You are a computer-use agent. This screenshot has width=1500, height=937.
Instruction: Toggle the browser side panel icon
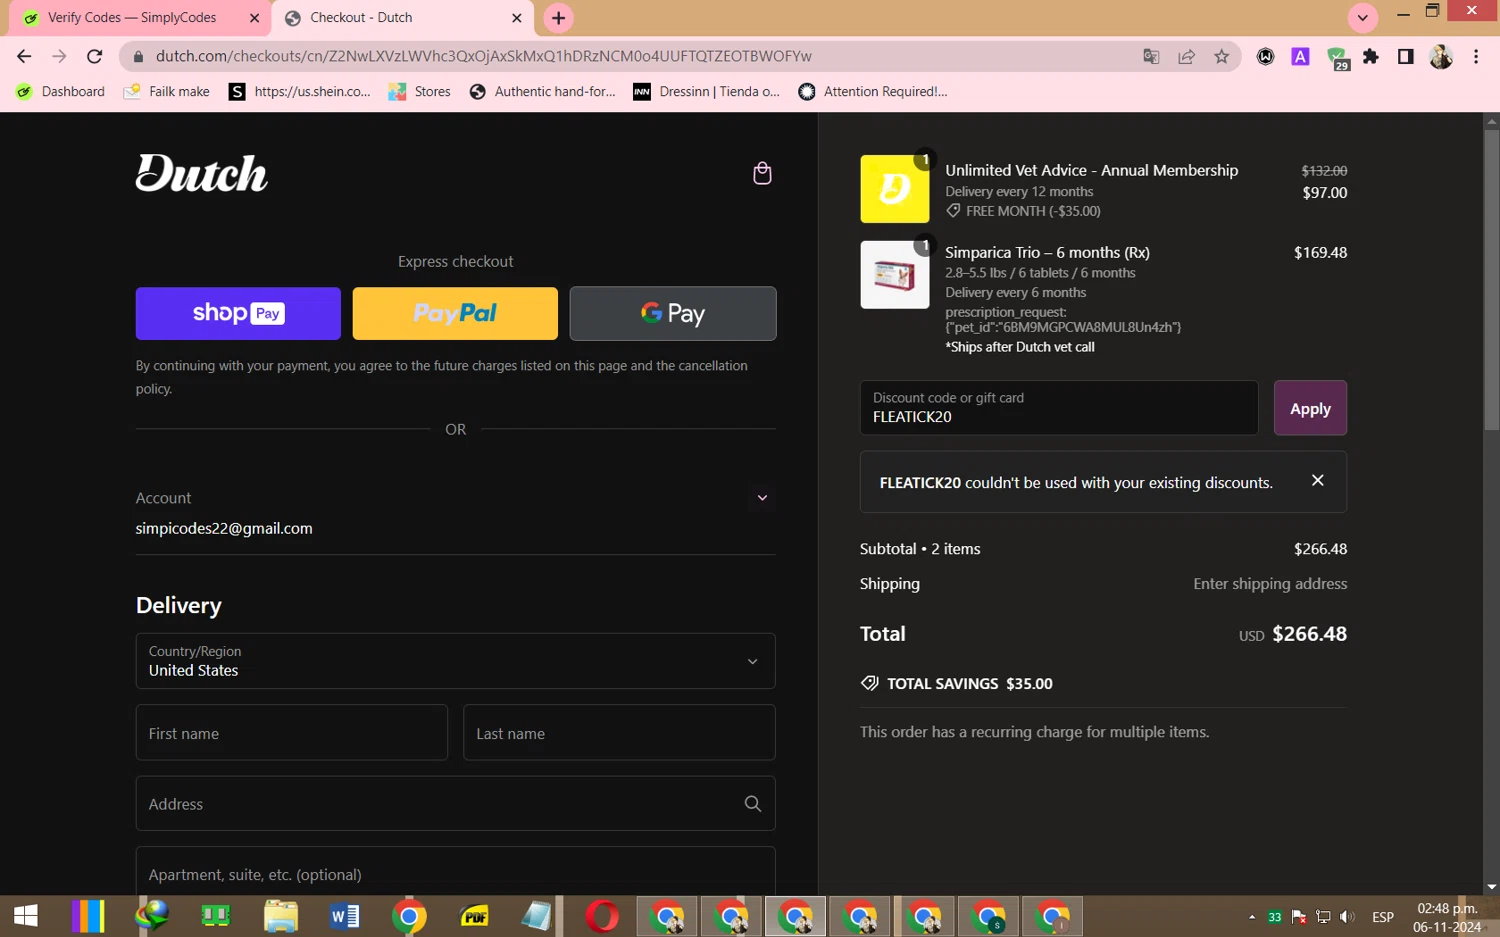click(1405, 57)
